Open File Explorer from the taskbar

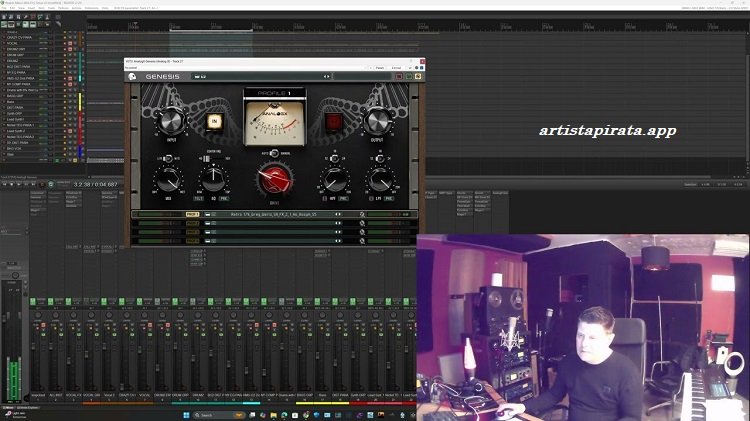coord(274,415)
